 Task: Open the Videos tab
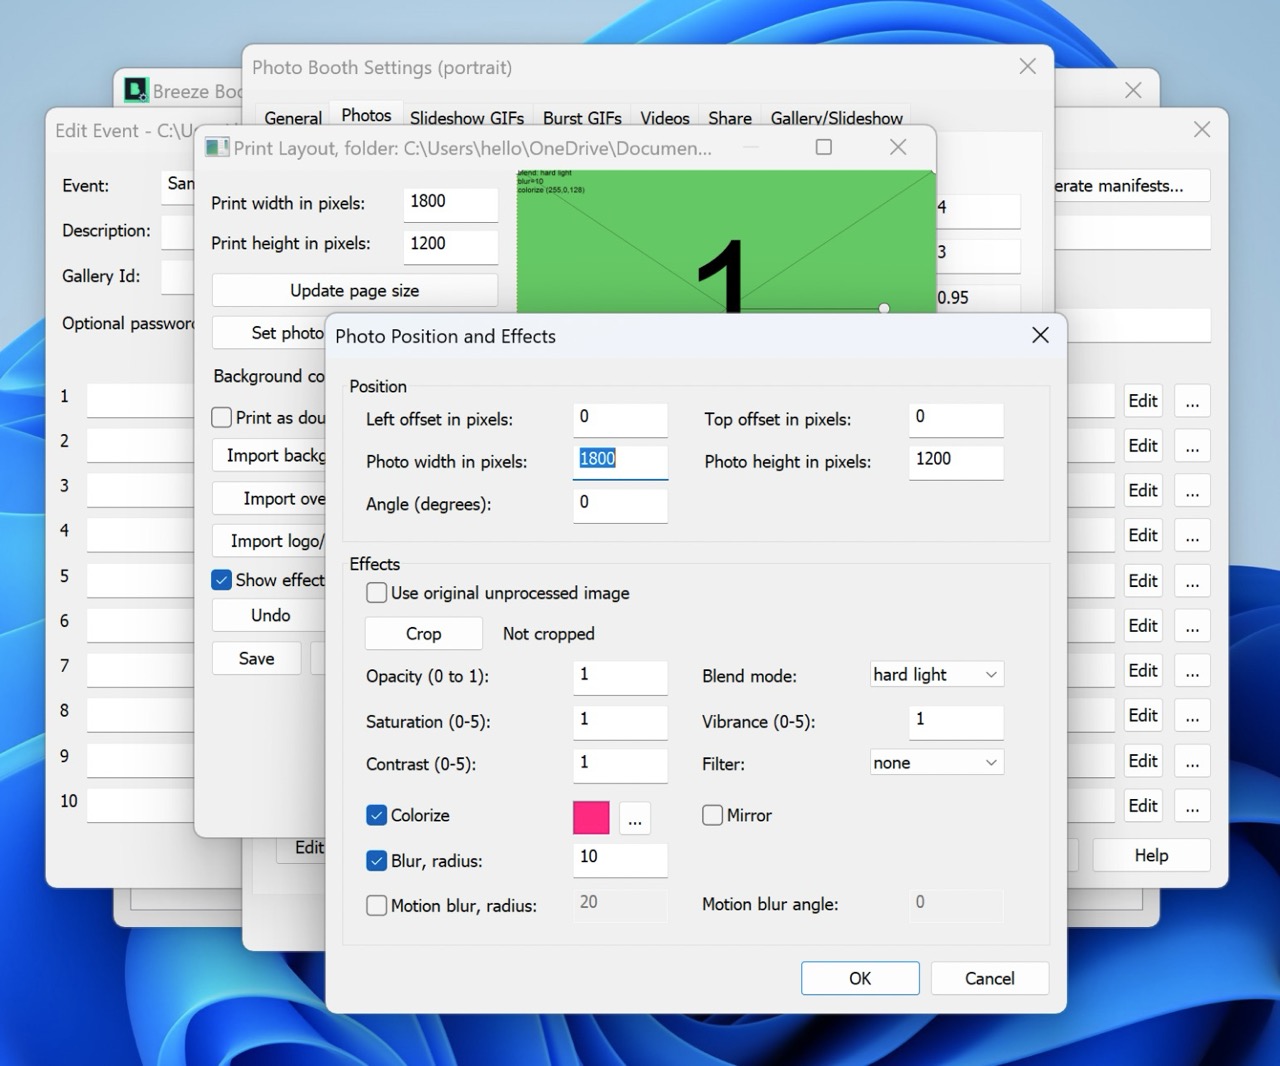click(x=665, y=118)
